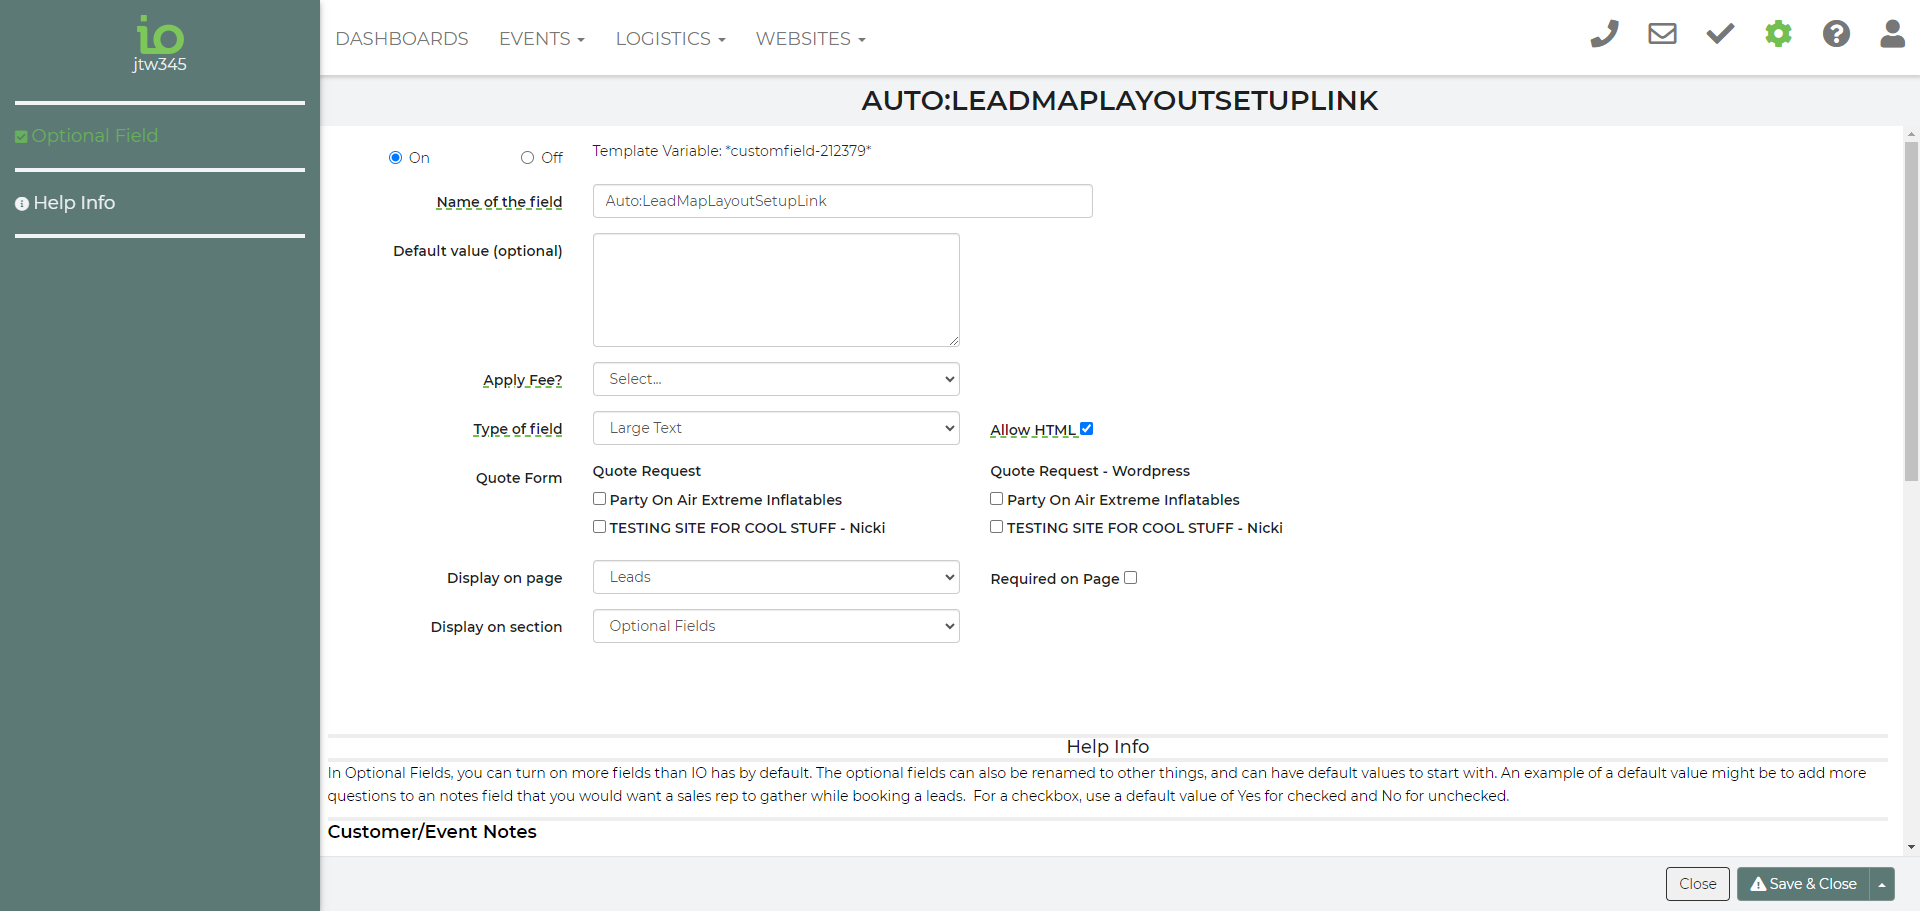Open Help Info in the sidebar
The image size is (1920, 911).
(x=66, y=203)
